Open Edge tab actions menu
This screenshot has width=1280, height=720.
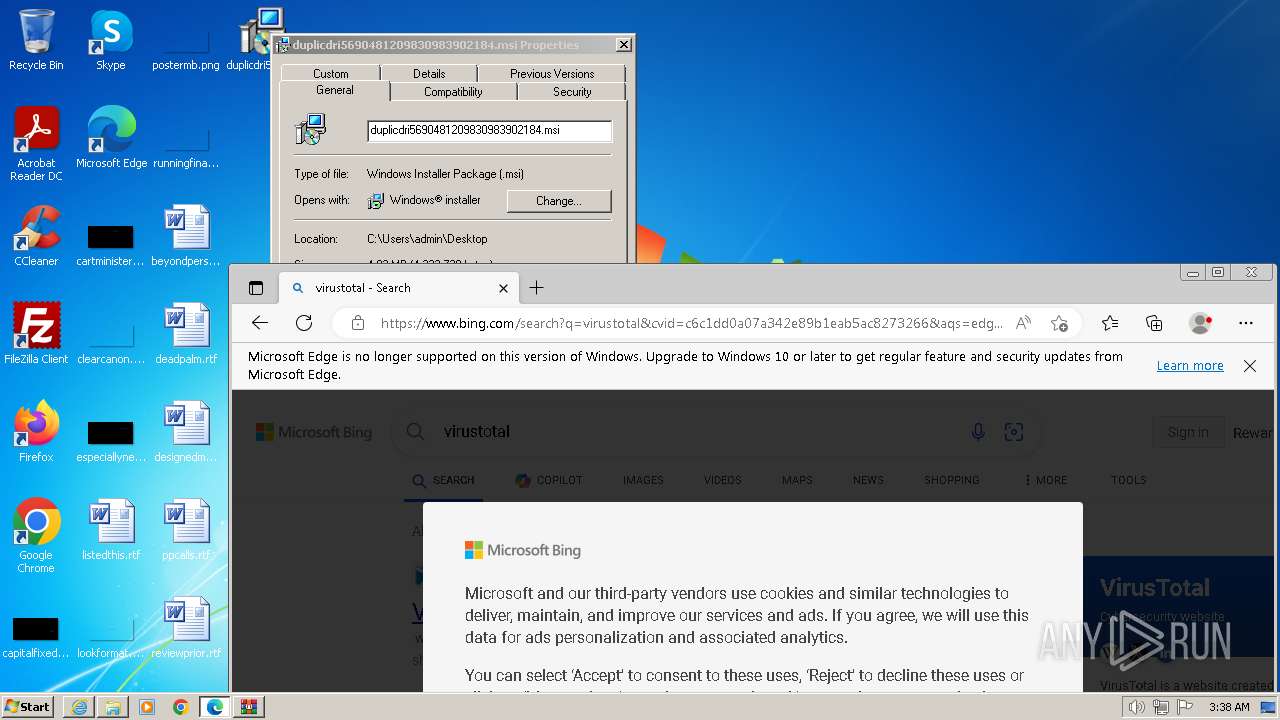[256, 288]
